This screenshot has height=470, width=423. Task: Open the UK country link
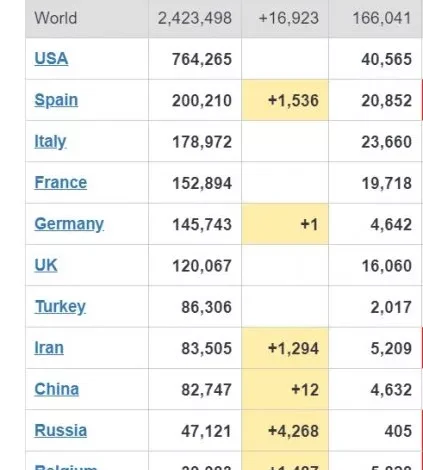(46, 265)
